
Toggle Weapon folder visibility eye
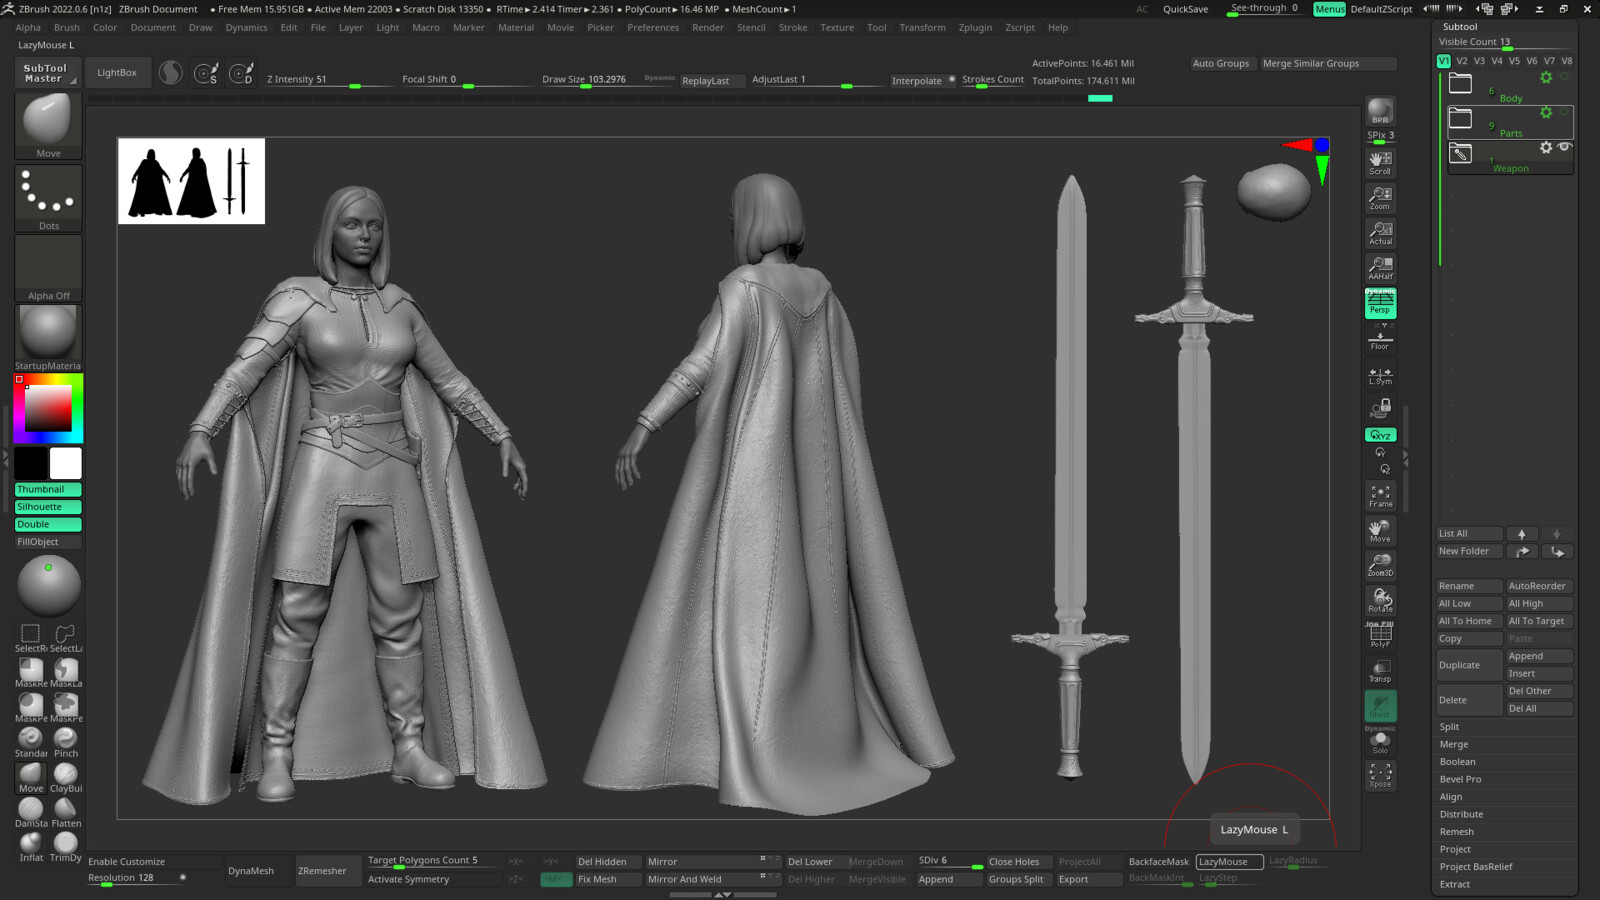[1565, 147]
